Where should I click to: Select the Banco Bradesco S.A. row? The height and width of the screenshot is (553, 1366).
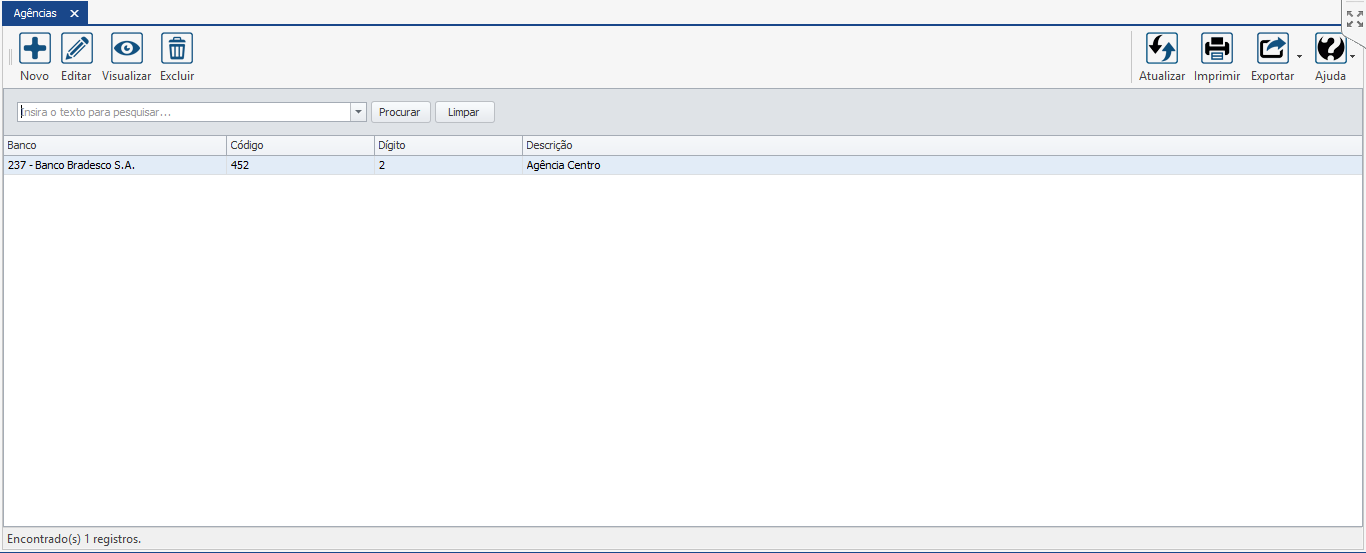click(x=115, y=166)
